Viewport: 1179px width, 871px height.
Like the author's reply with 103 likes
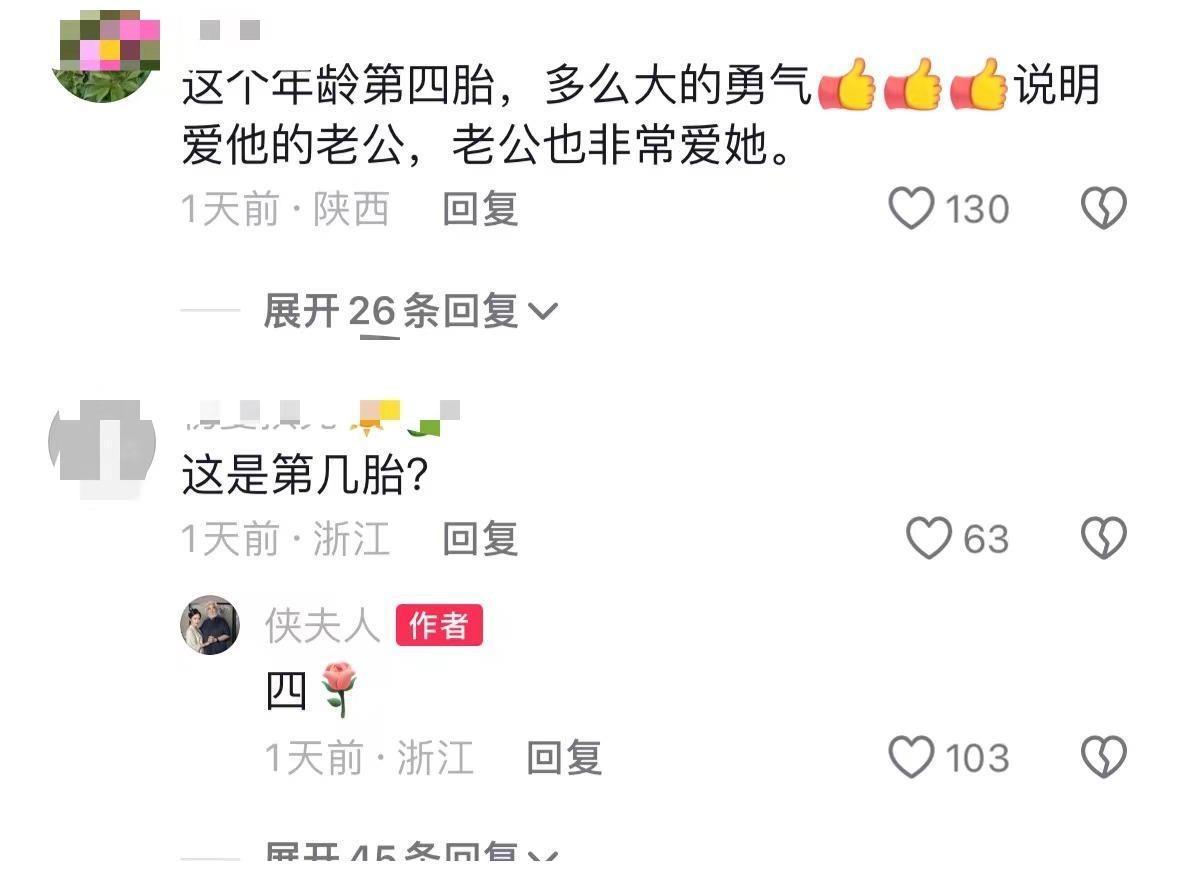pyautogui.click(x=911, y=757)
